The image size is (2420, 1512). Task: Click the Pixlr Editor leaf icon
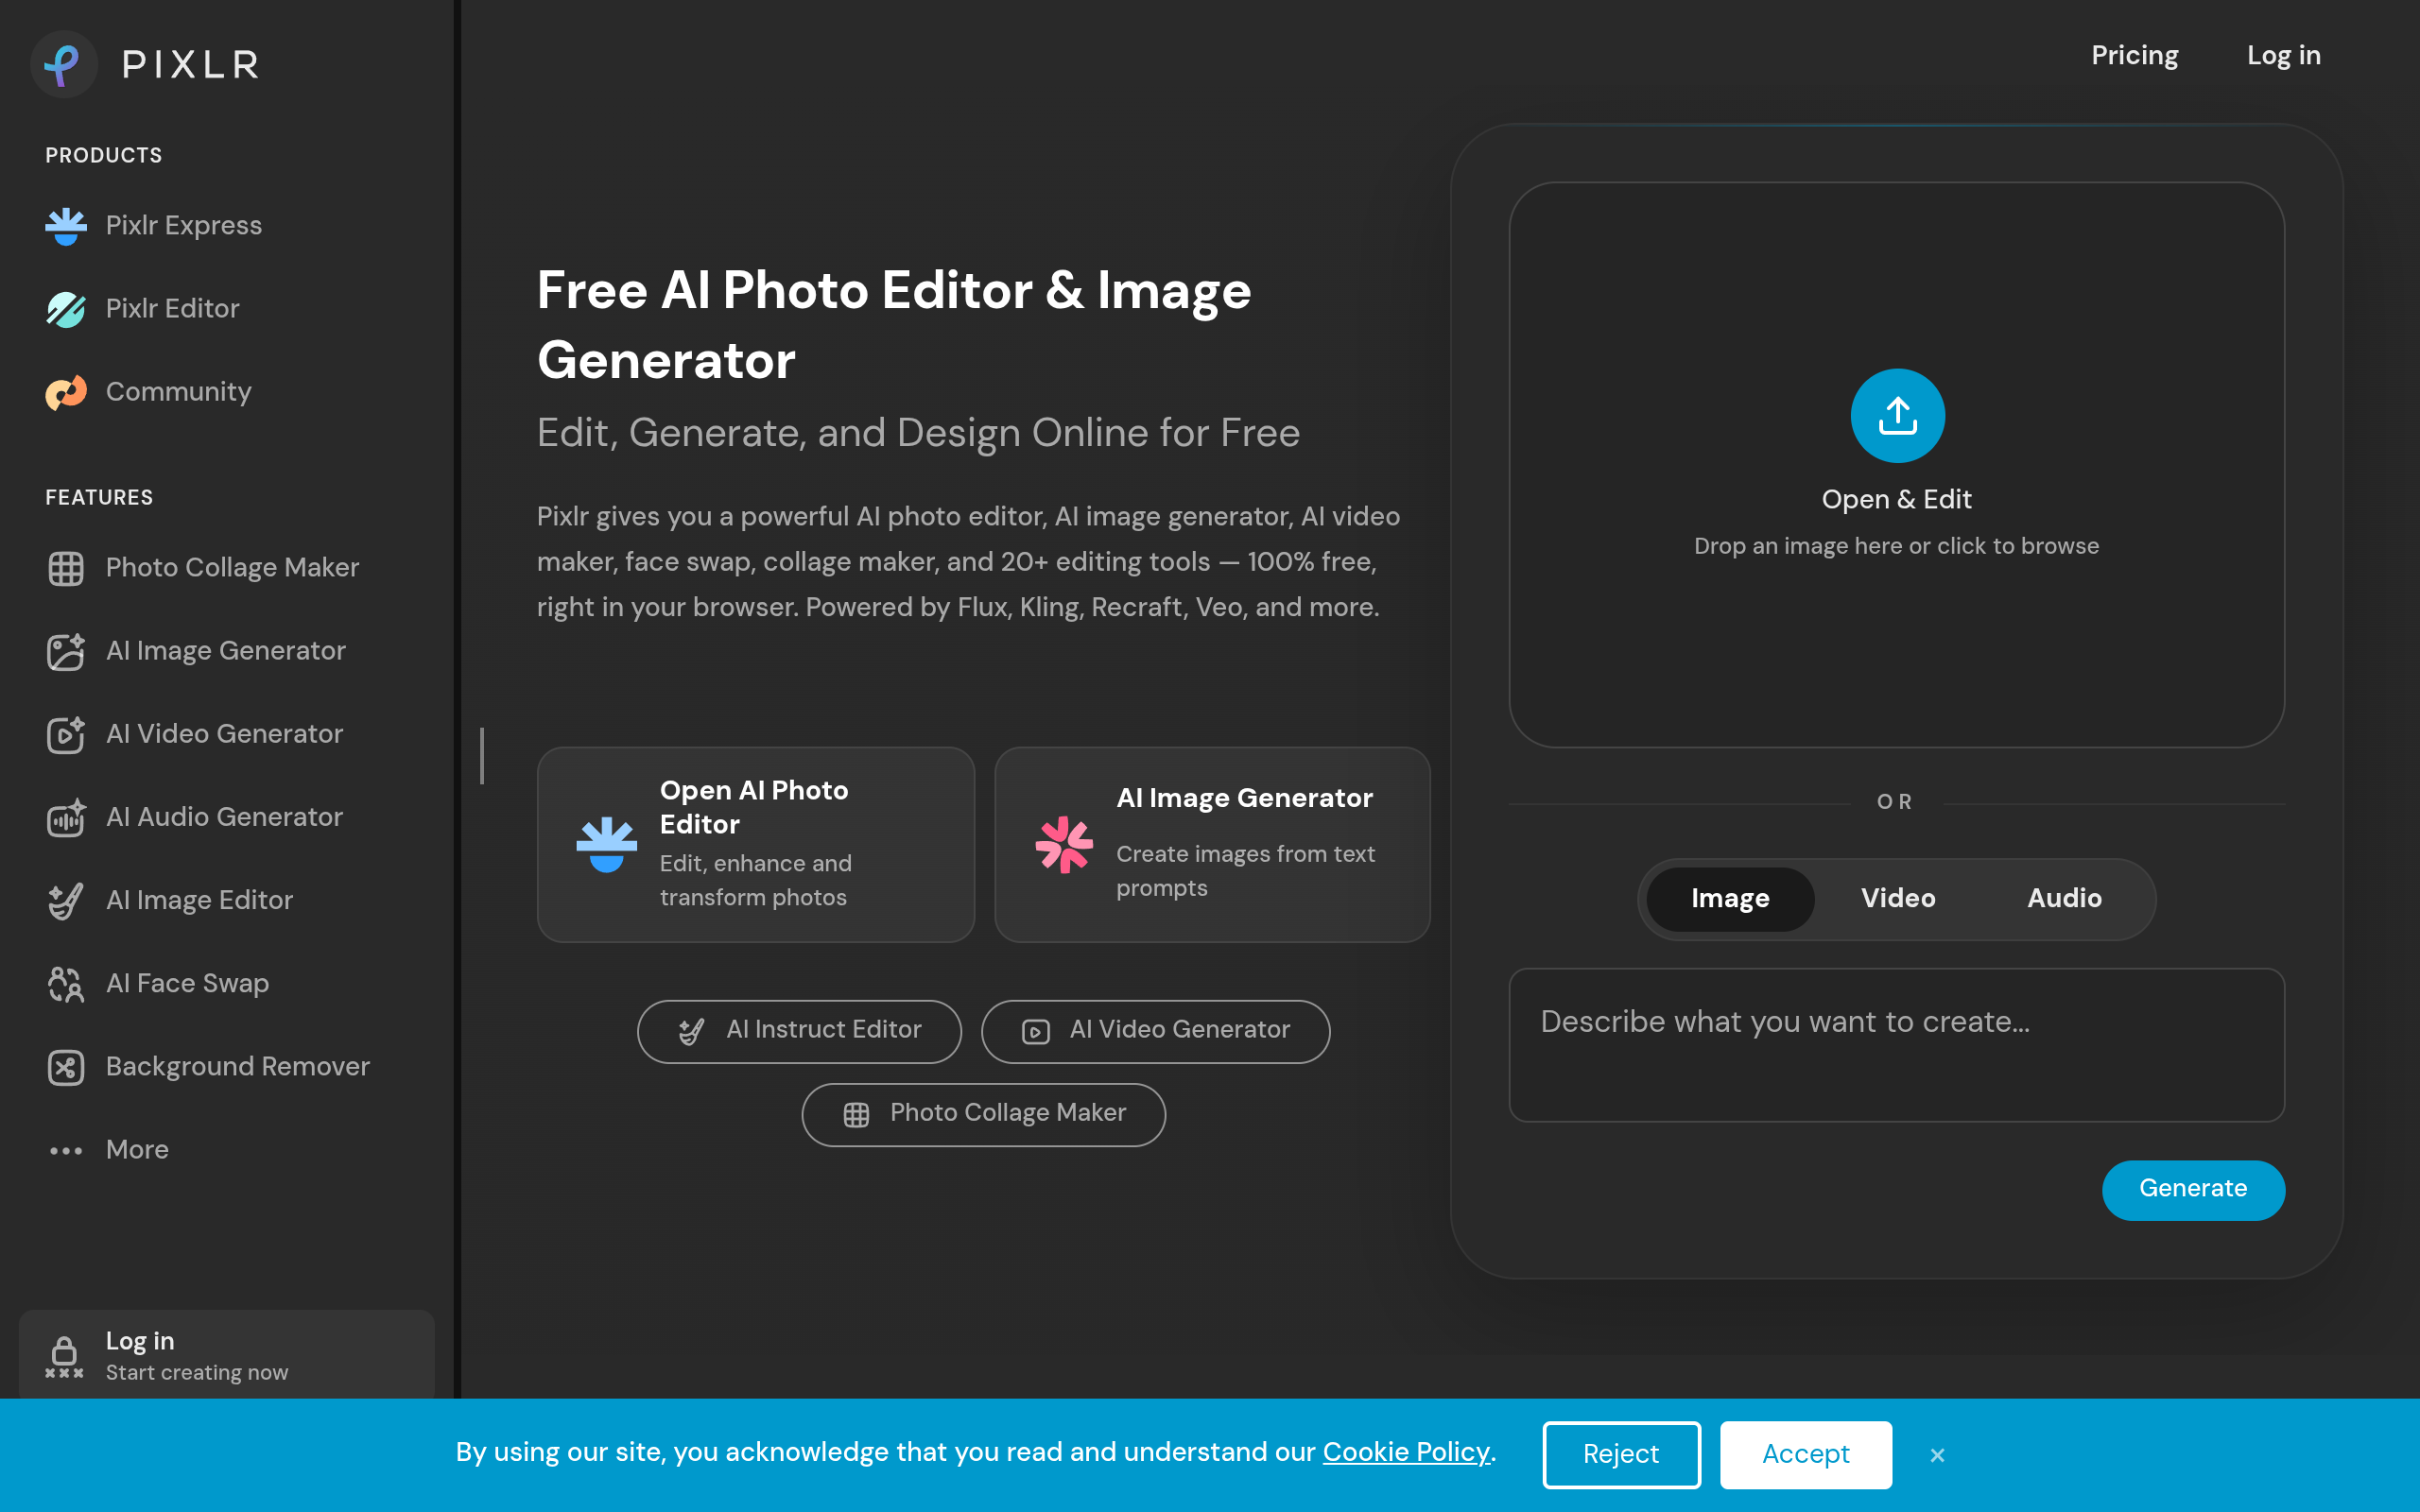coord(66,309)
